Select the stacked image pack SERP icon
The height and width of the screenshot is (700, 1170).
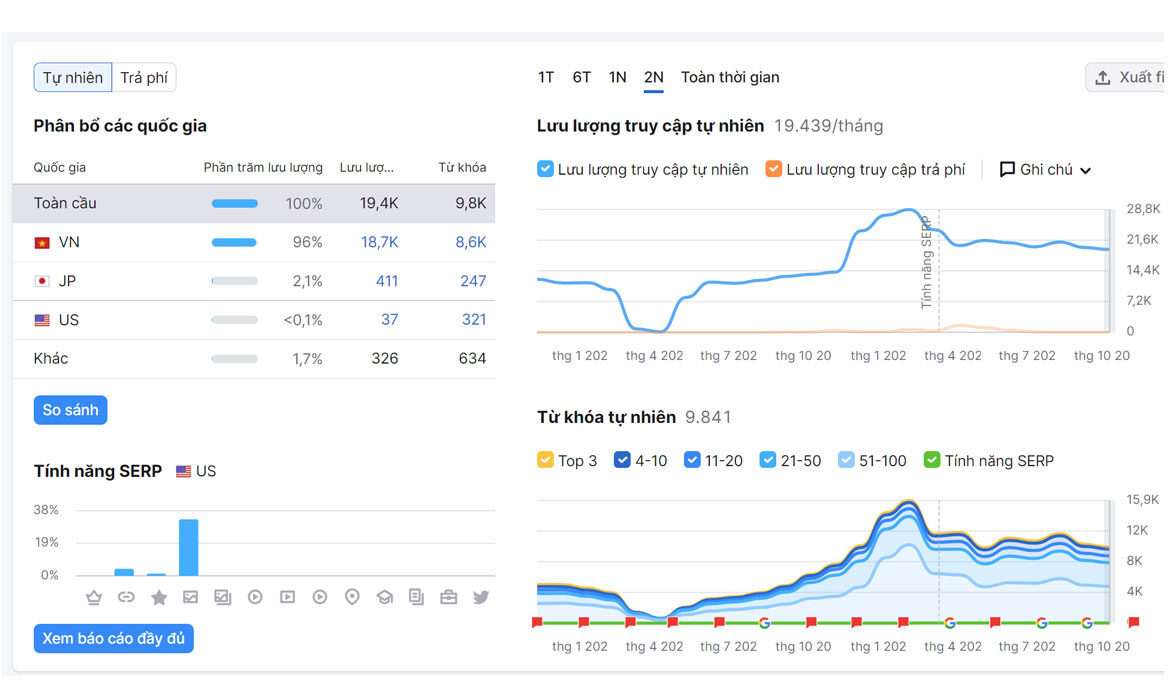click(x=222, y=597)
